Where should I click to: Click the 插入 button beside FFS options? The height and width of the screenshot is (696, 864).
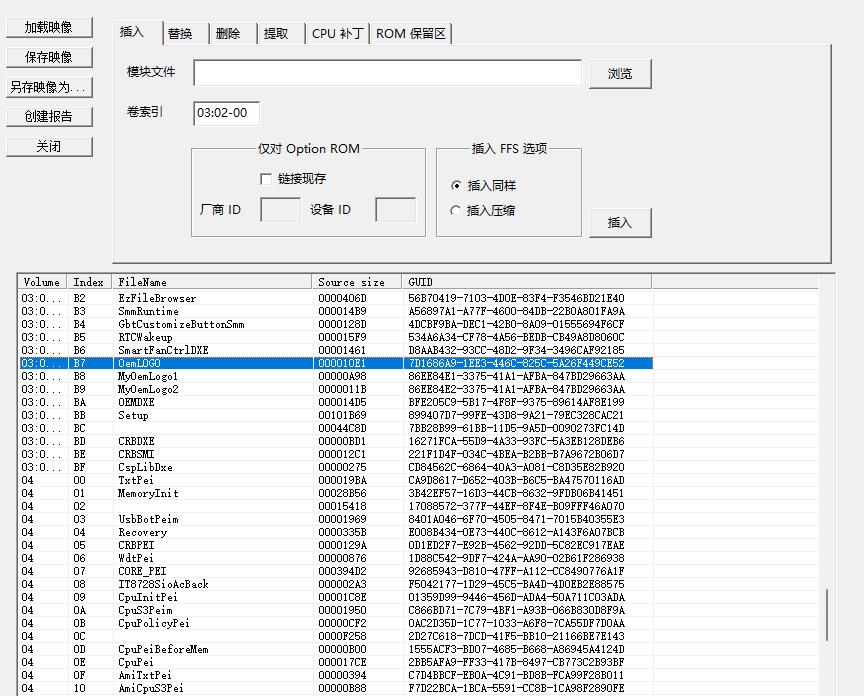pyautogui.click(x=620, y=223)
